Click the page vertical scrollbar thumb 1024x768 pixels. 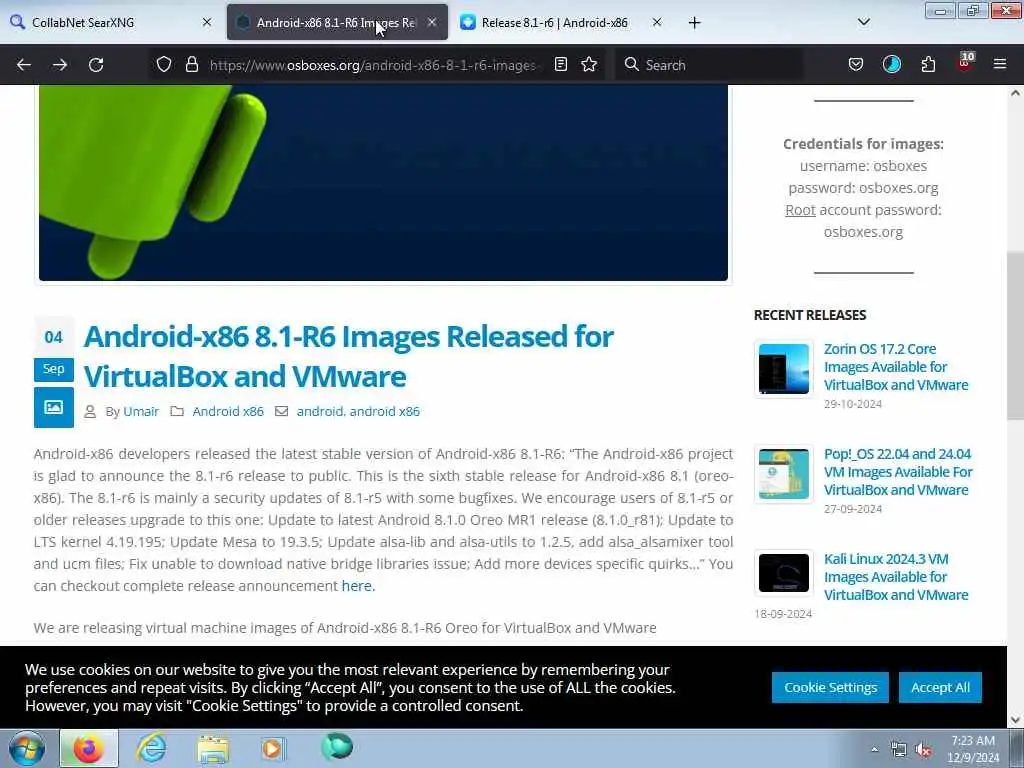tap(1016, 336)
